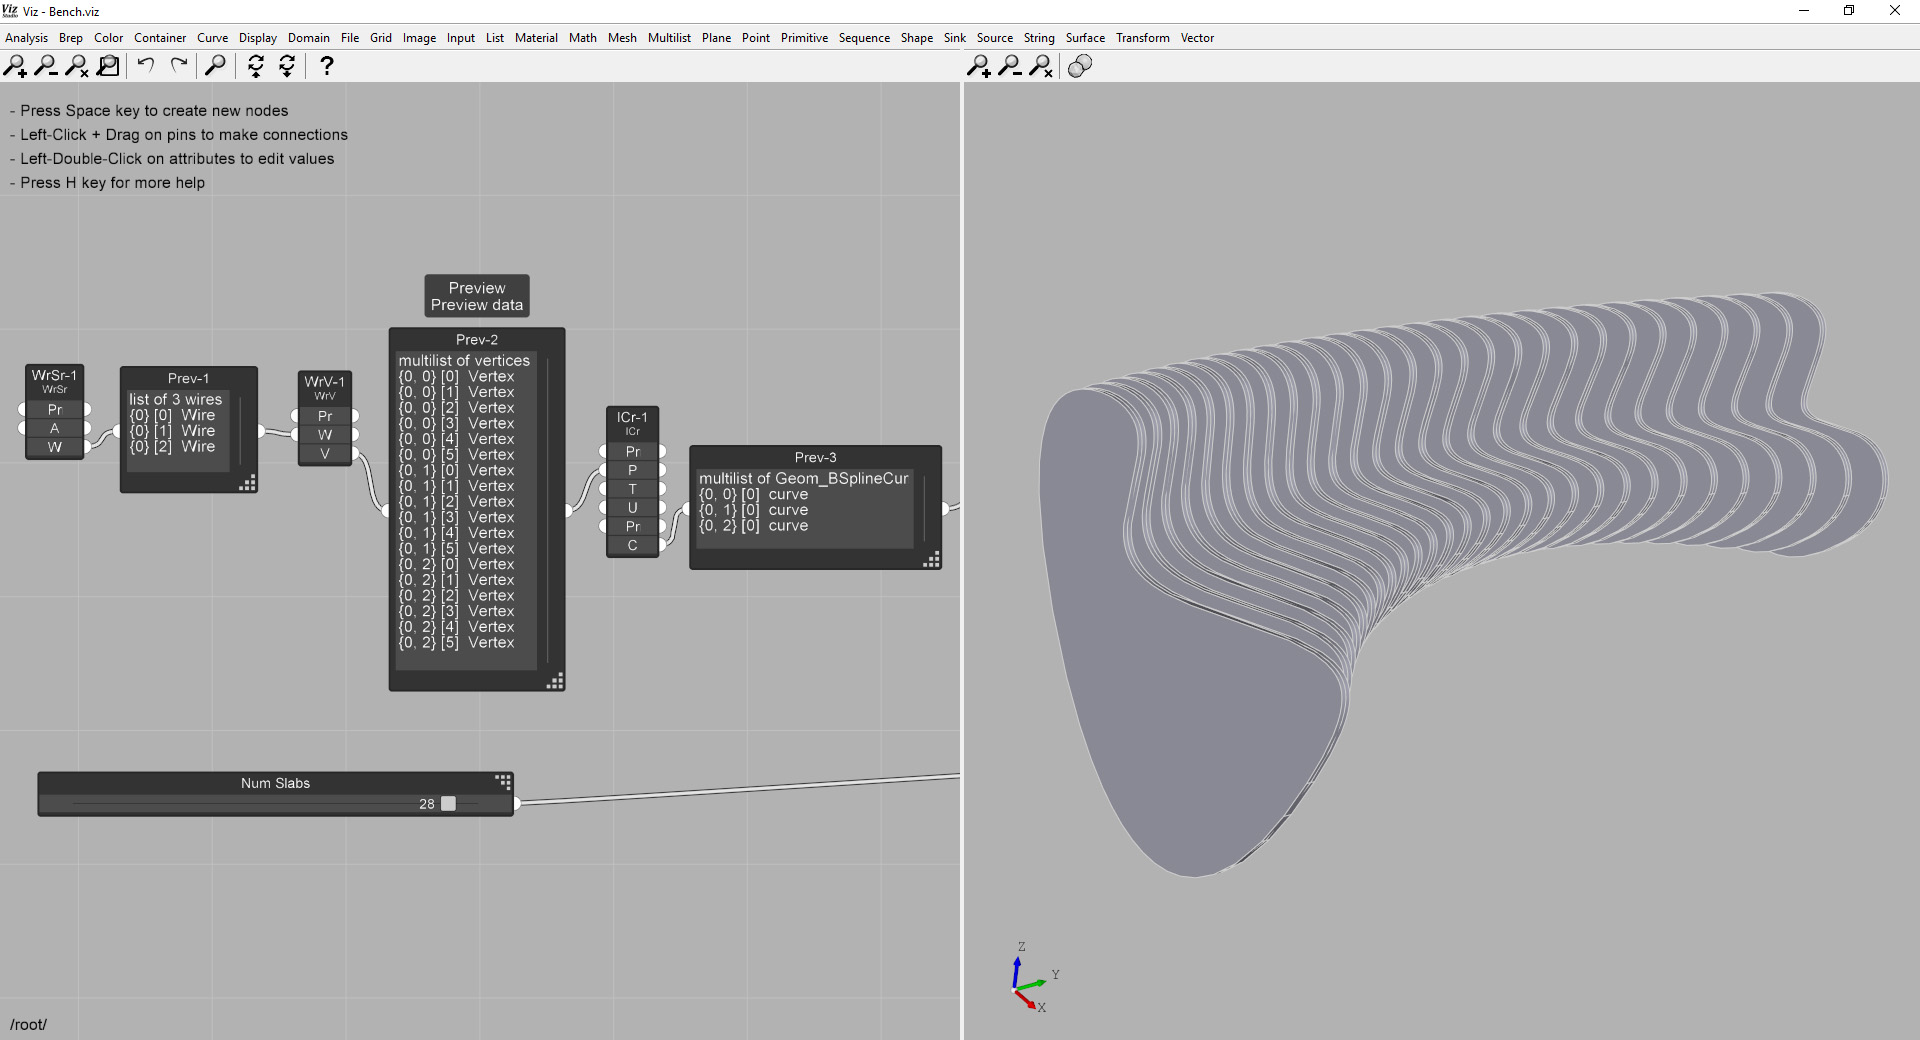Select the ICr-1 node header
1920x1040 pixels.
coord(632,422)
